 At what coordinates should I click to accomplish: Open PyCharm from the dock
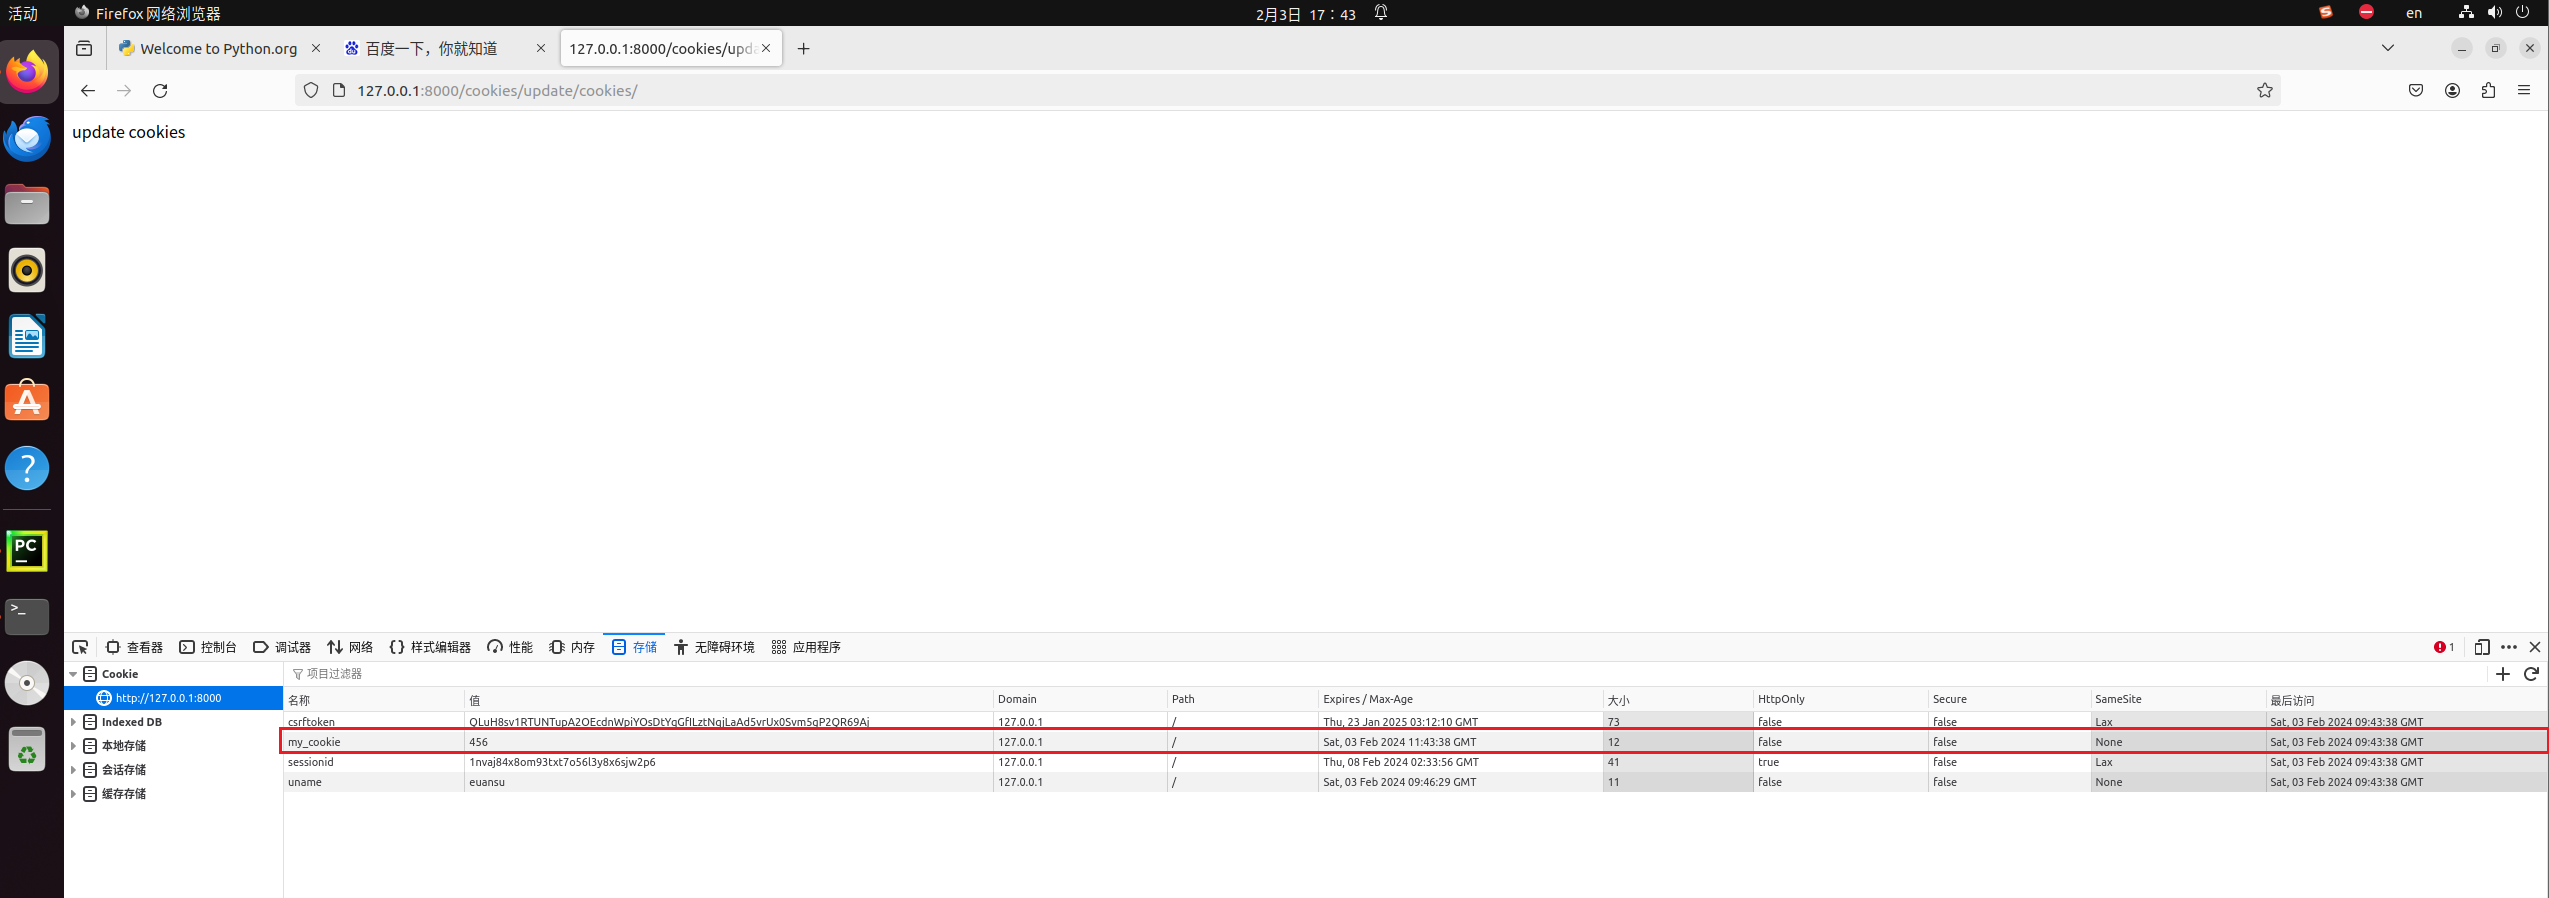pyautogui.click(x=27, y=551)
